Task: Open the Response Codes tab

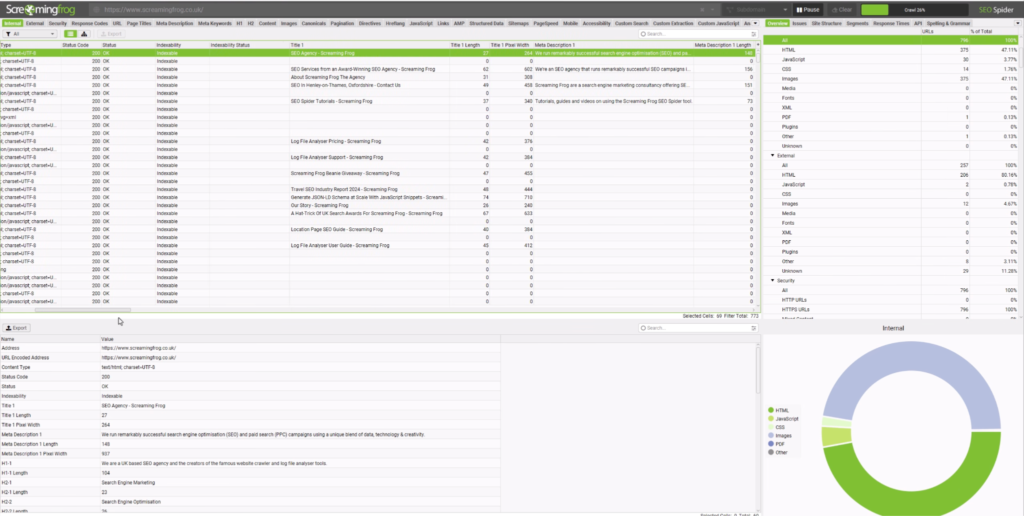Action: point(89,24)
